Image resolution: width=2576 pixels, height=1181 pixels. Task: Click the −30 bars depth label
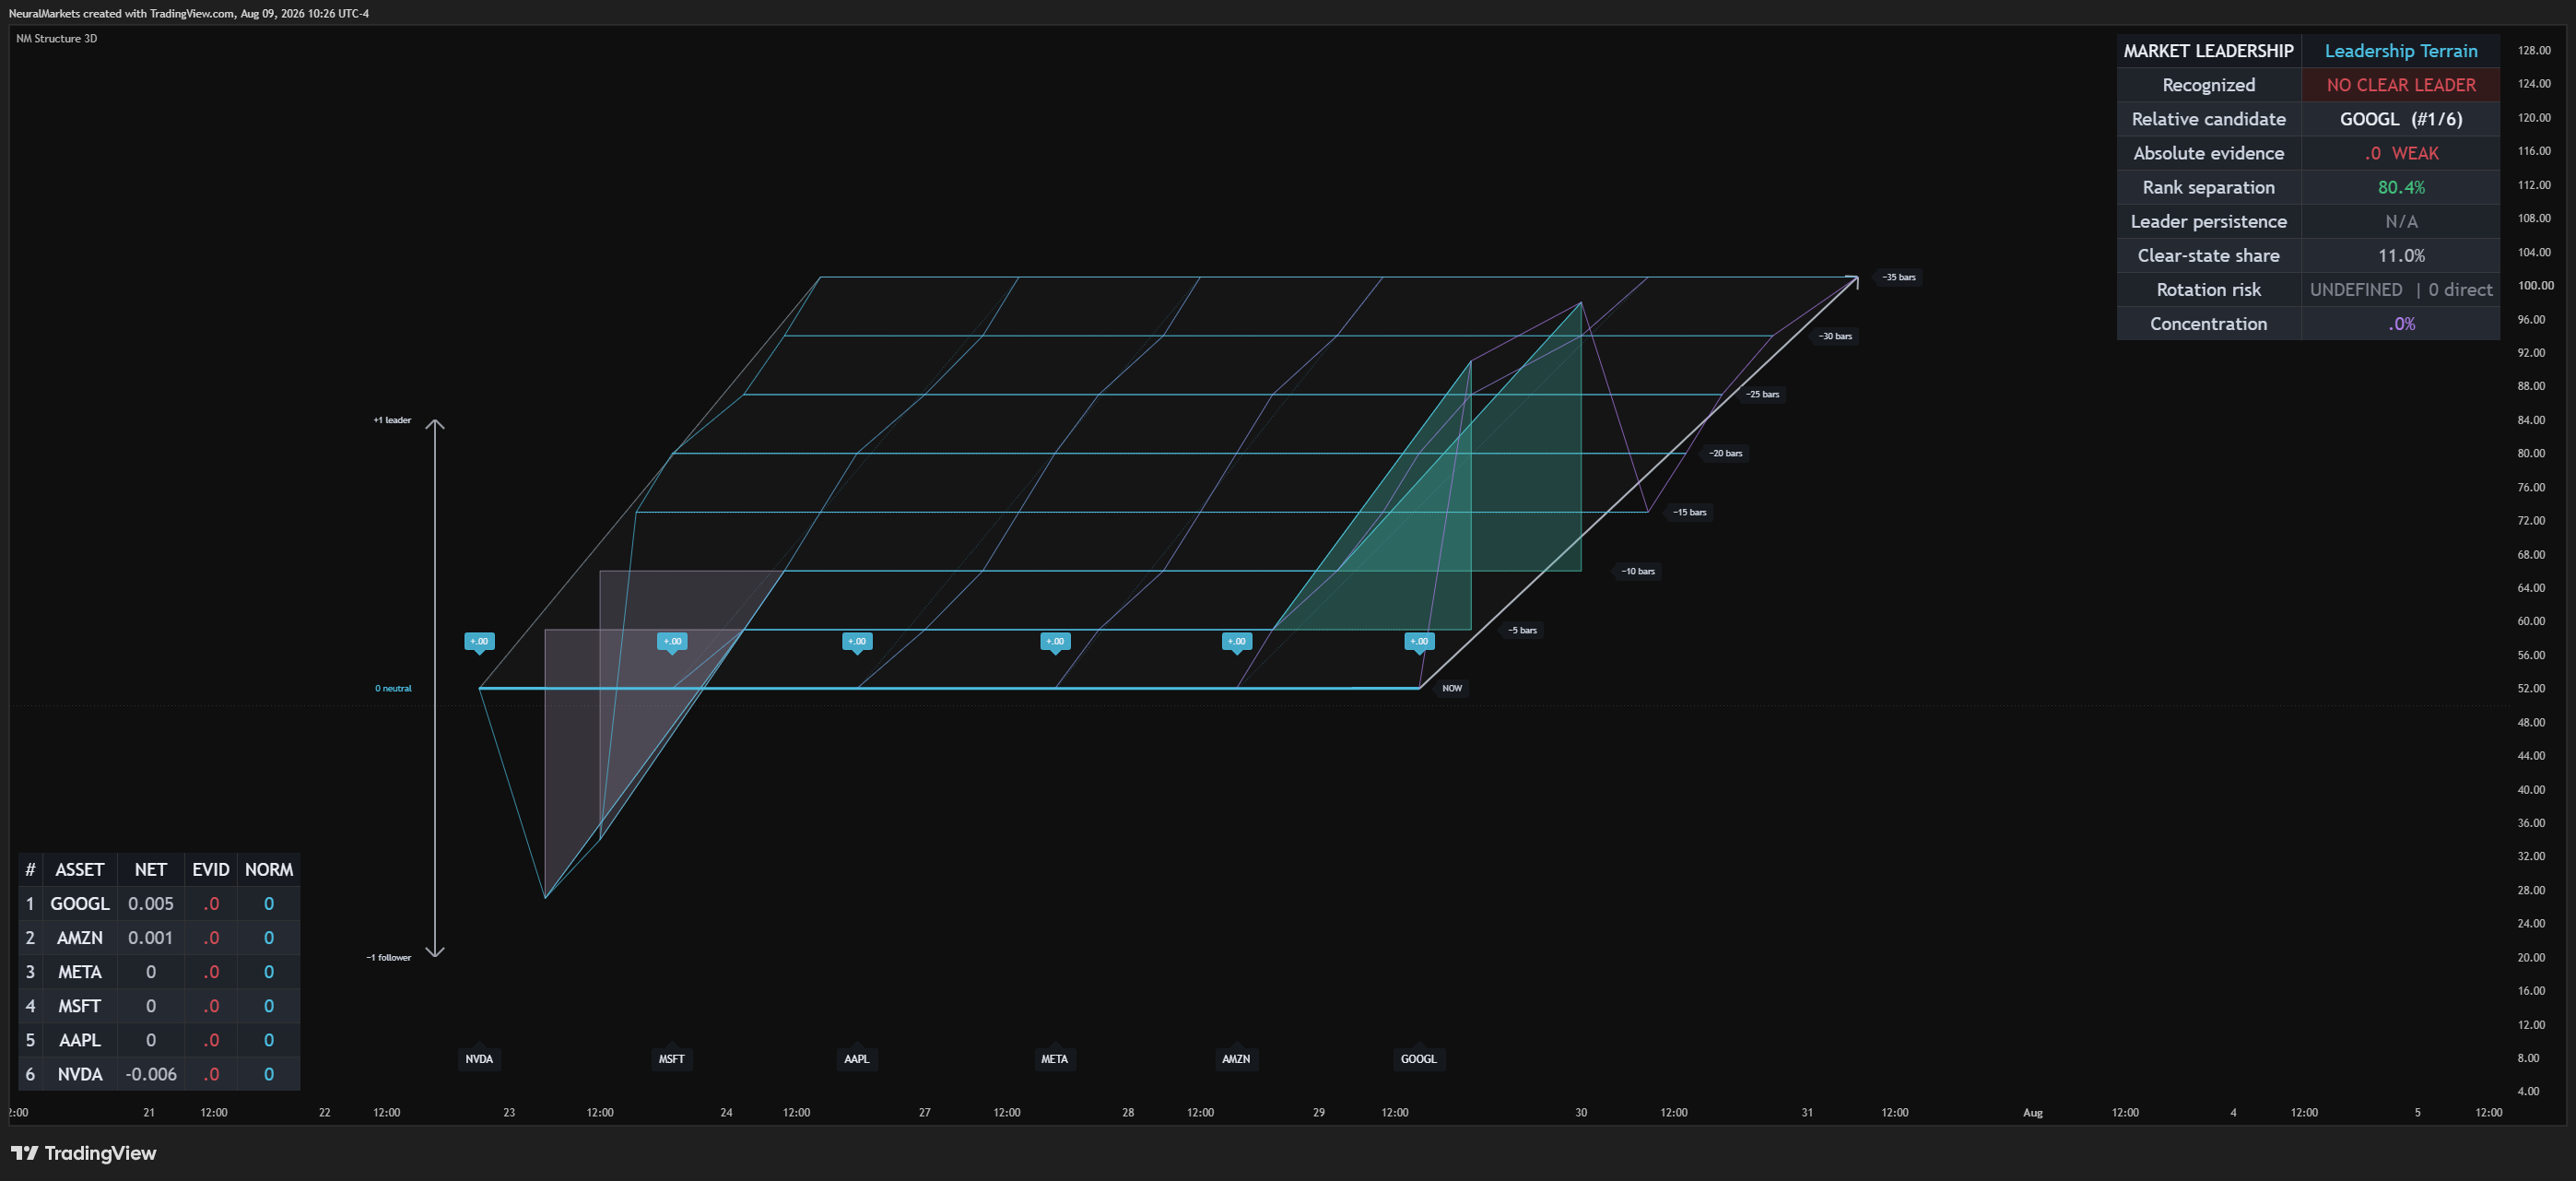pos(1835,336)
